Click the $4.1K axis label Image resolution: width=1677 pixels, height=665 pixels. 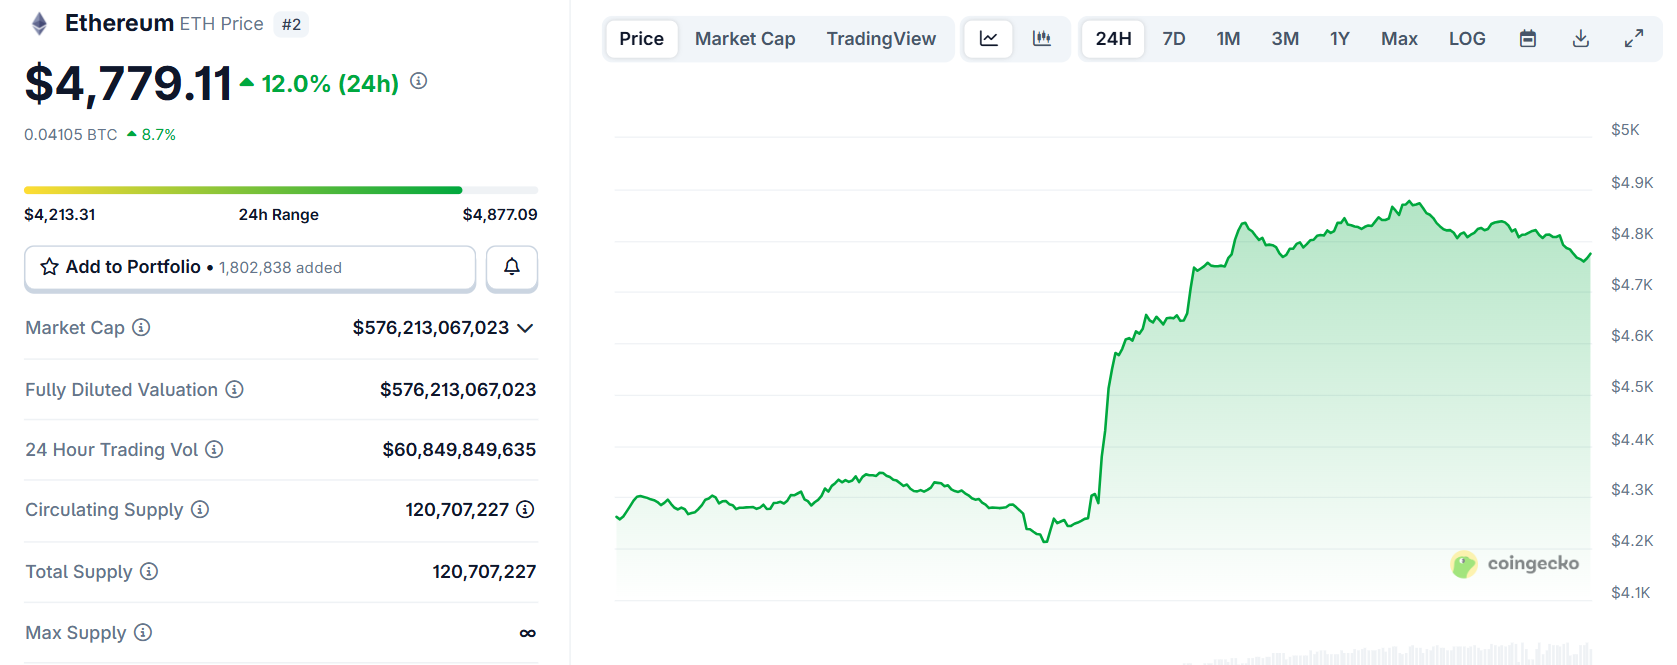point(1630,592)
